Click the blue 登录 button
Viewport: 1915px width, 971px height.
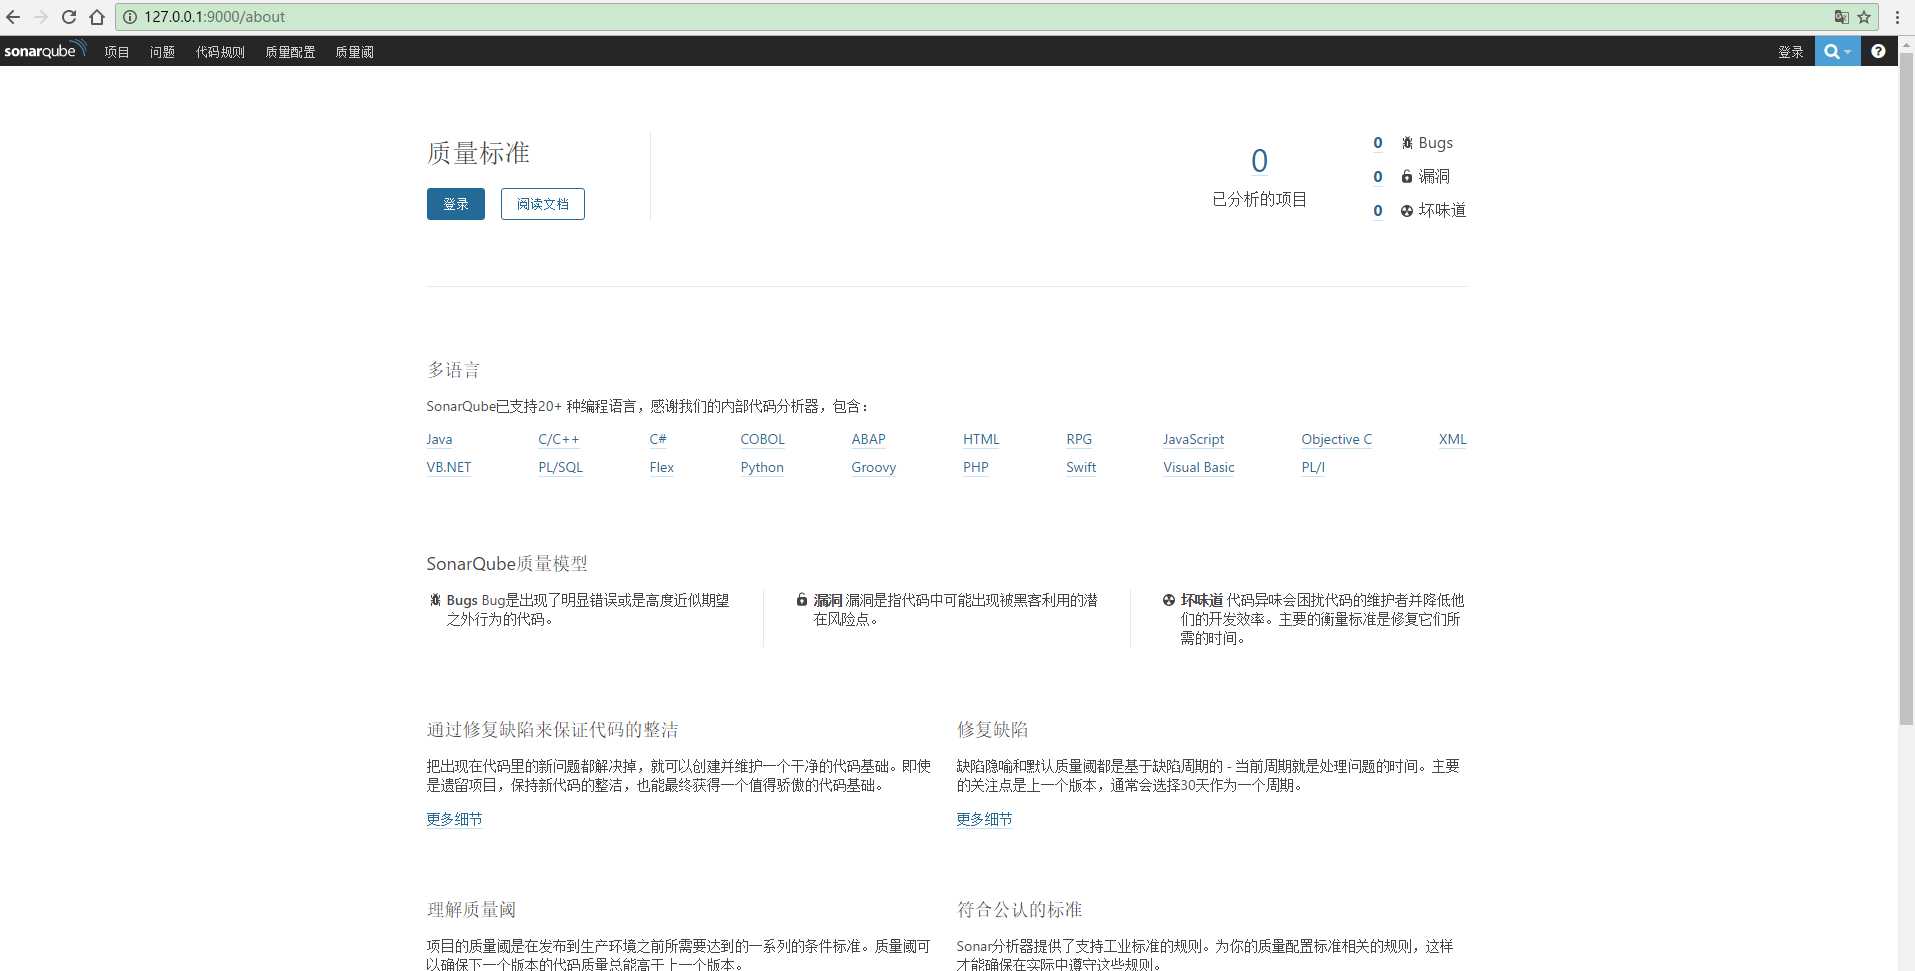(x=456, y=204)
